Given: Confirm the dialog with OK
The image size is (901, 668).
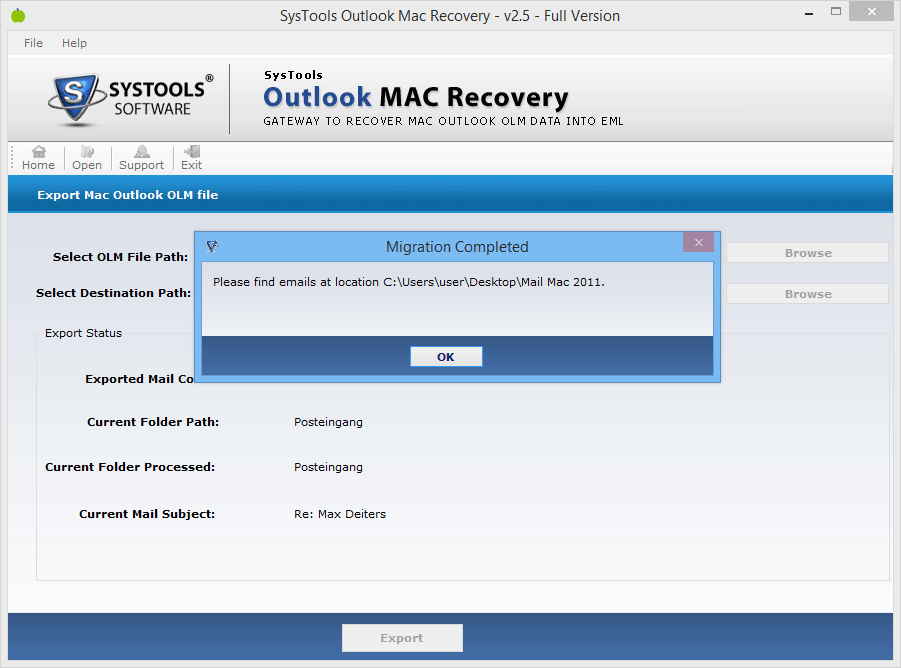Looking at the screenshot, I should pos(446,357).
